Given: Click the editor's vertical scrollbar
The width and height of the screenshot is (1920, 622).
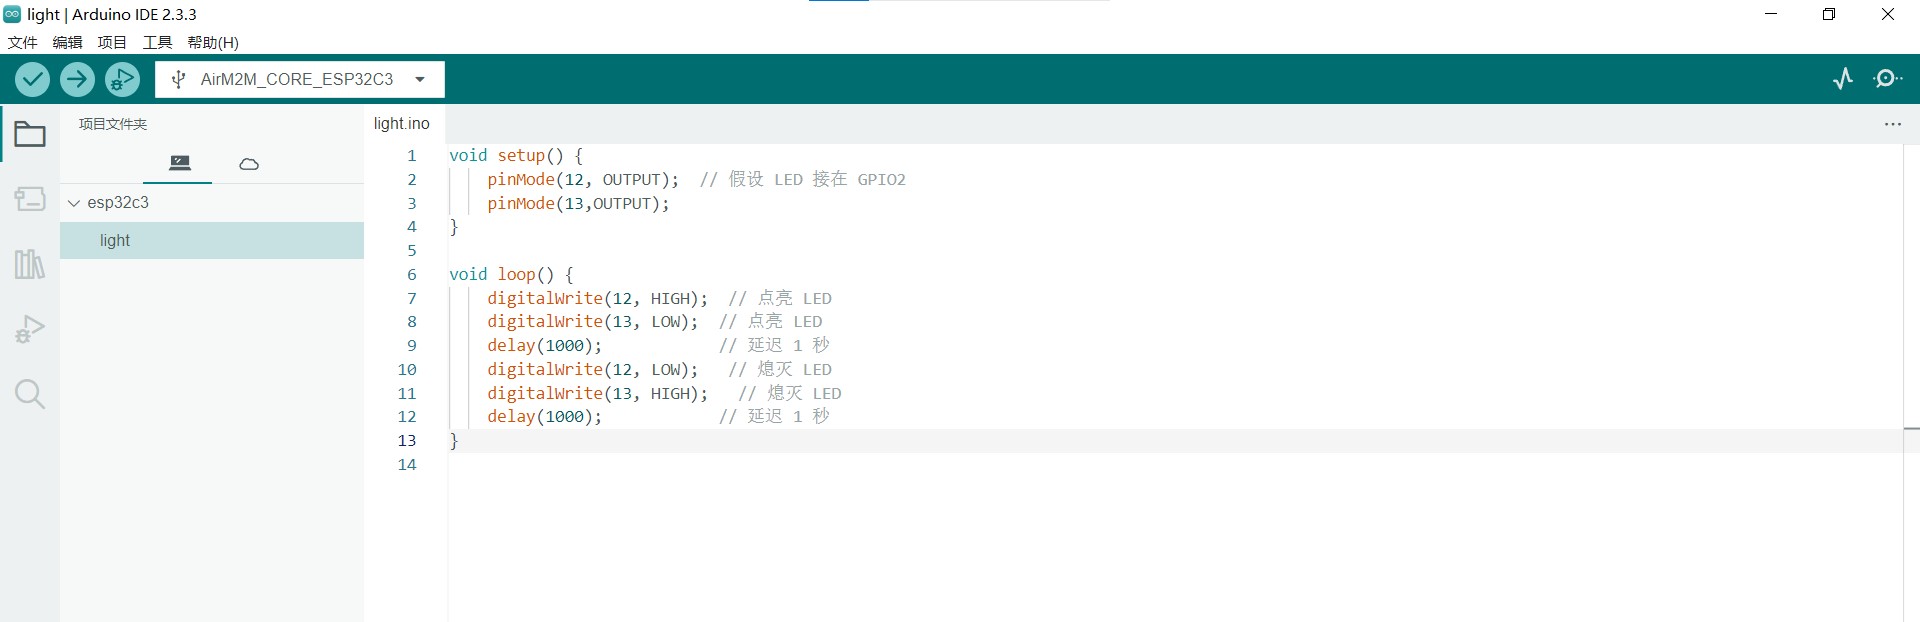Looking at the screenshot, I should point(1911,300).
